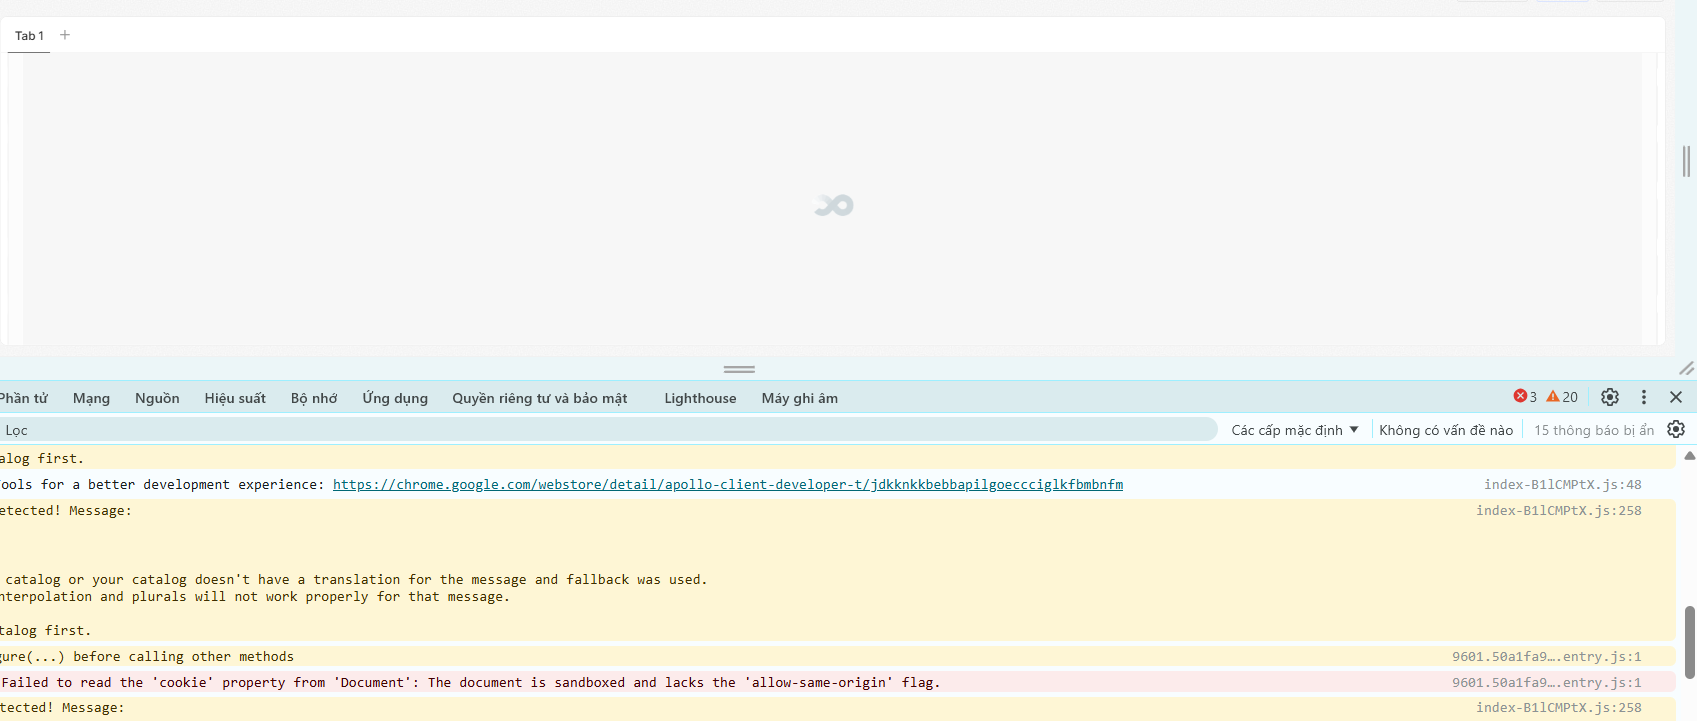The height and width of the screenshot is (721, 1697).
Task: Close the DevTools panel
Action: point(1676,397)
